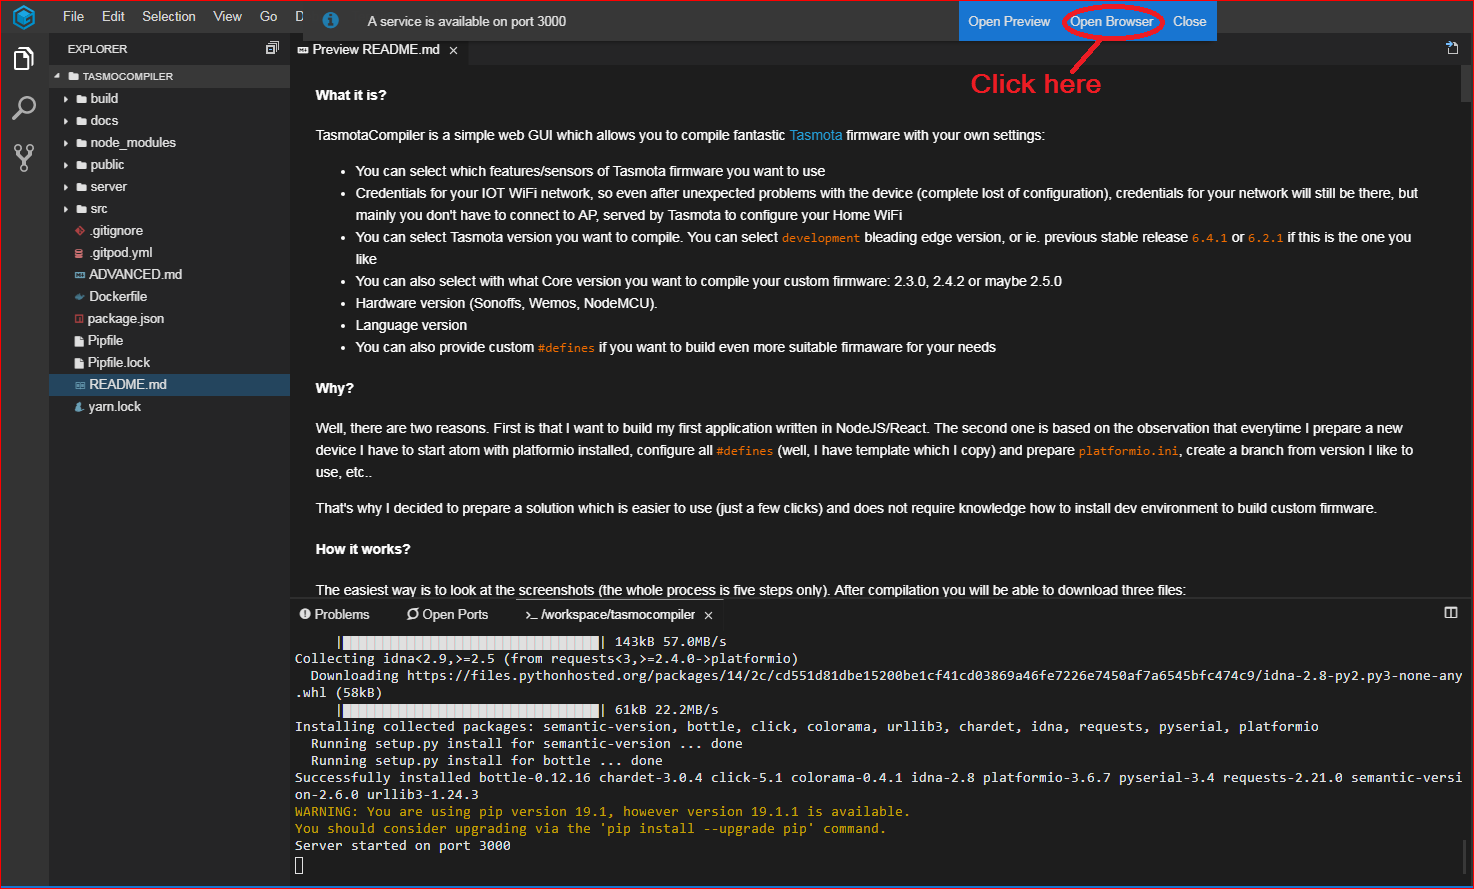Open the Edit menu
Viewport: 1474px width, 889px height.
113,16
